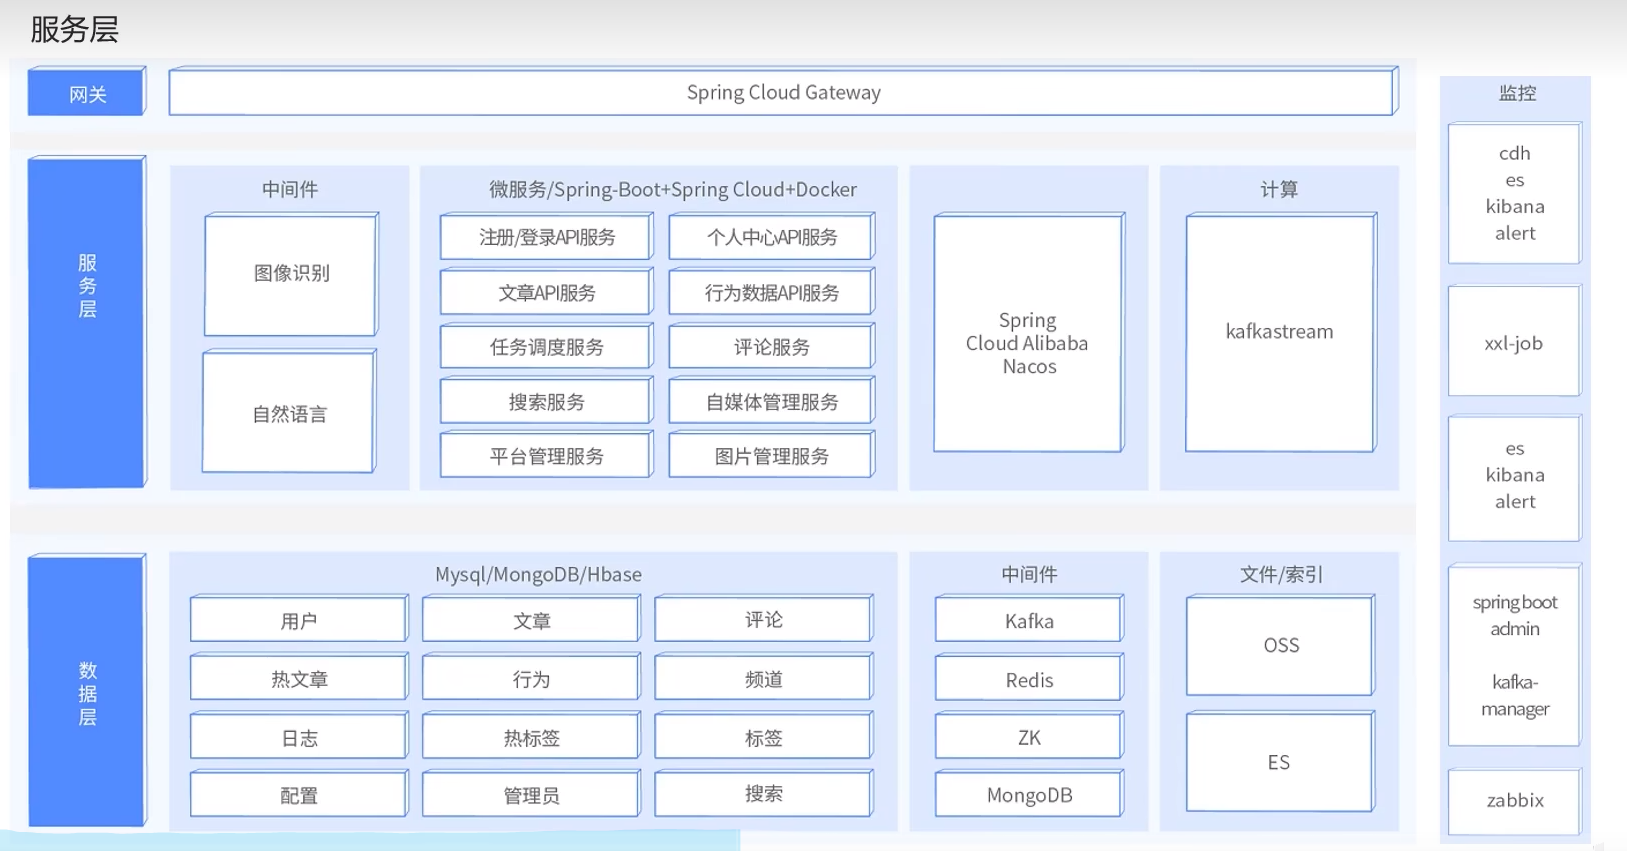Viewport: 1627px width, 851px height.
Task: Select the xxl-job monitoring box
Action: tap(1514, 342)
